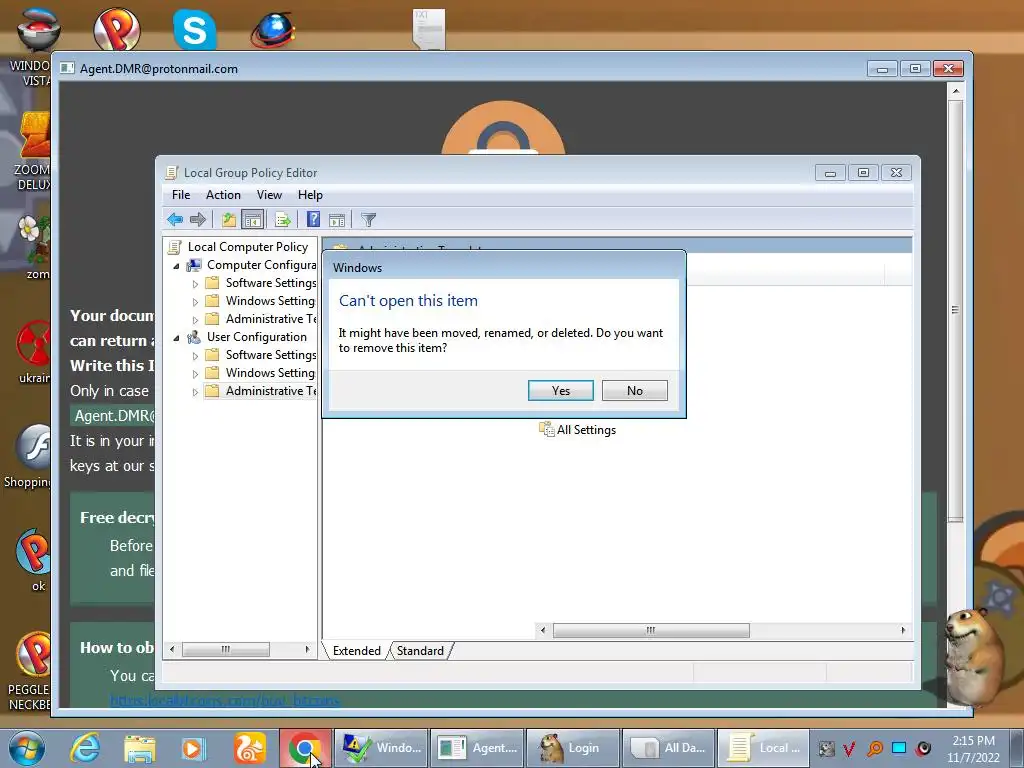Click the vertical scrollbar thumb of Agent.DMR window
This screenshot has height=768, width=1024.
(x=955, y=310)
